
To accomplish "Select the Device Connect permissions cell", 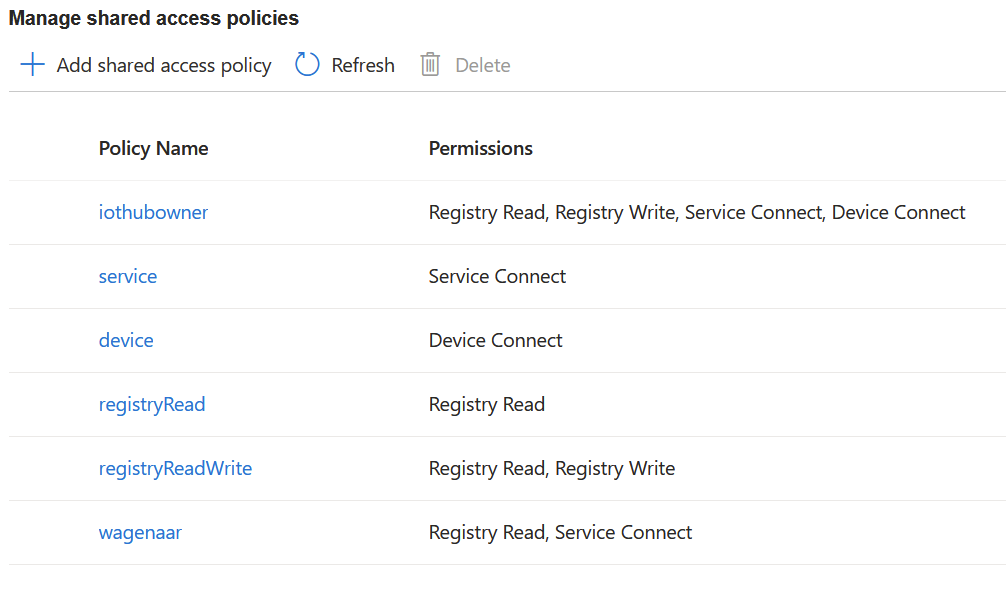I will pos(495,341).
